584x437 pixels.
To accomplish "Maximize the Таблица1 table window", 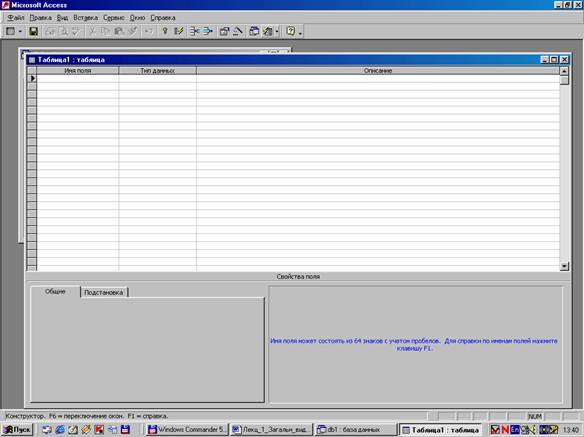I will pyautogui.click(x=554, y=60).
